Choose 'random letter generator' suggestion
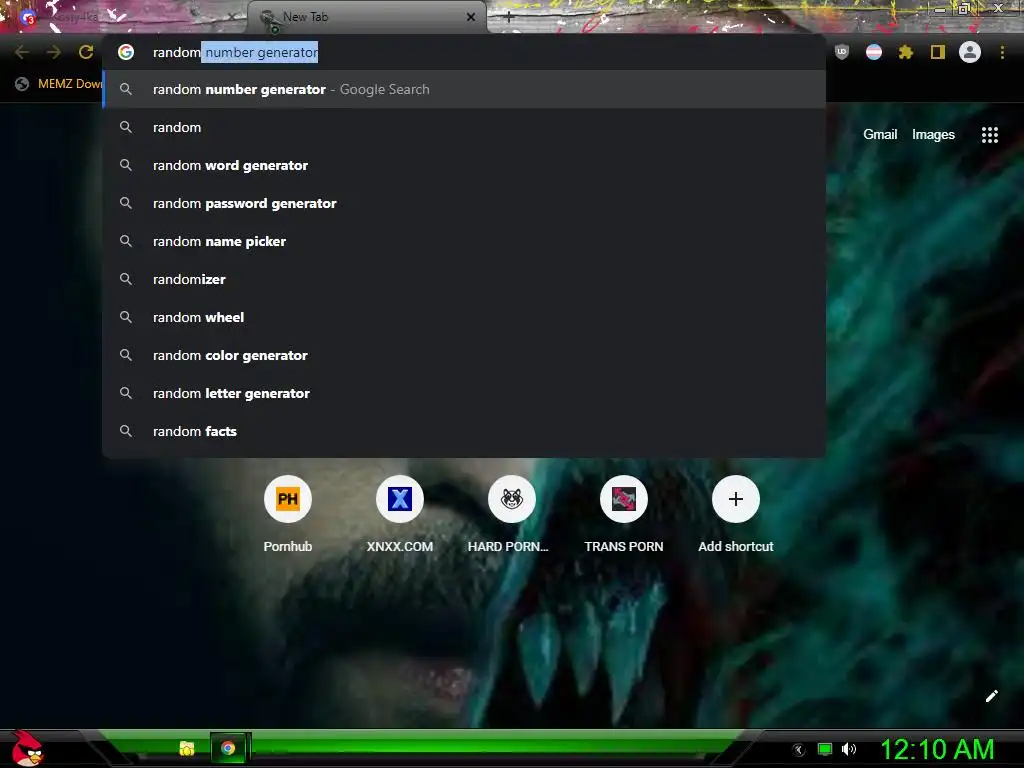The width and height of the screenshot is (1024, 768). [x=464, y=393]
